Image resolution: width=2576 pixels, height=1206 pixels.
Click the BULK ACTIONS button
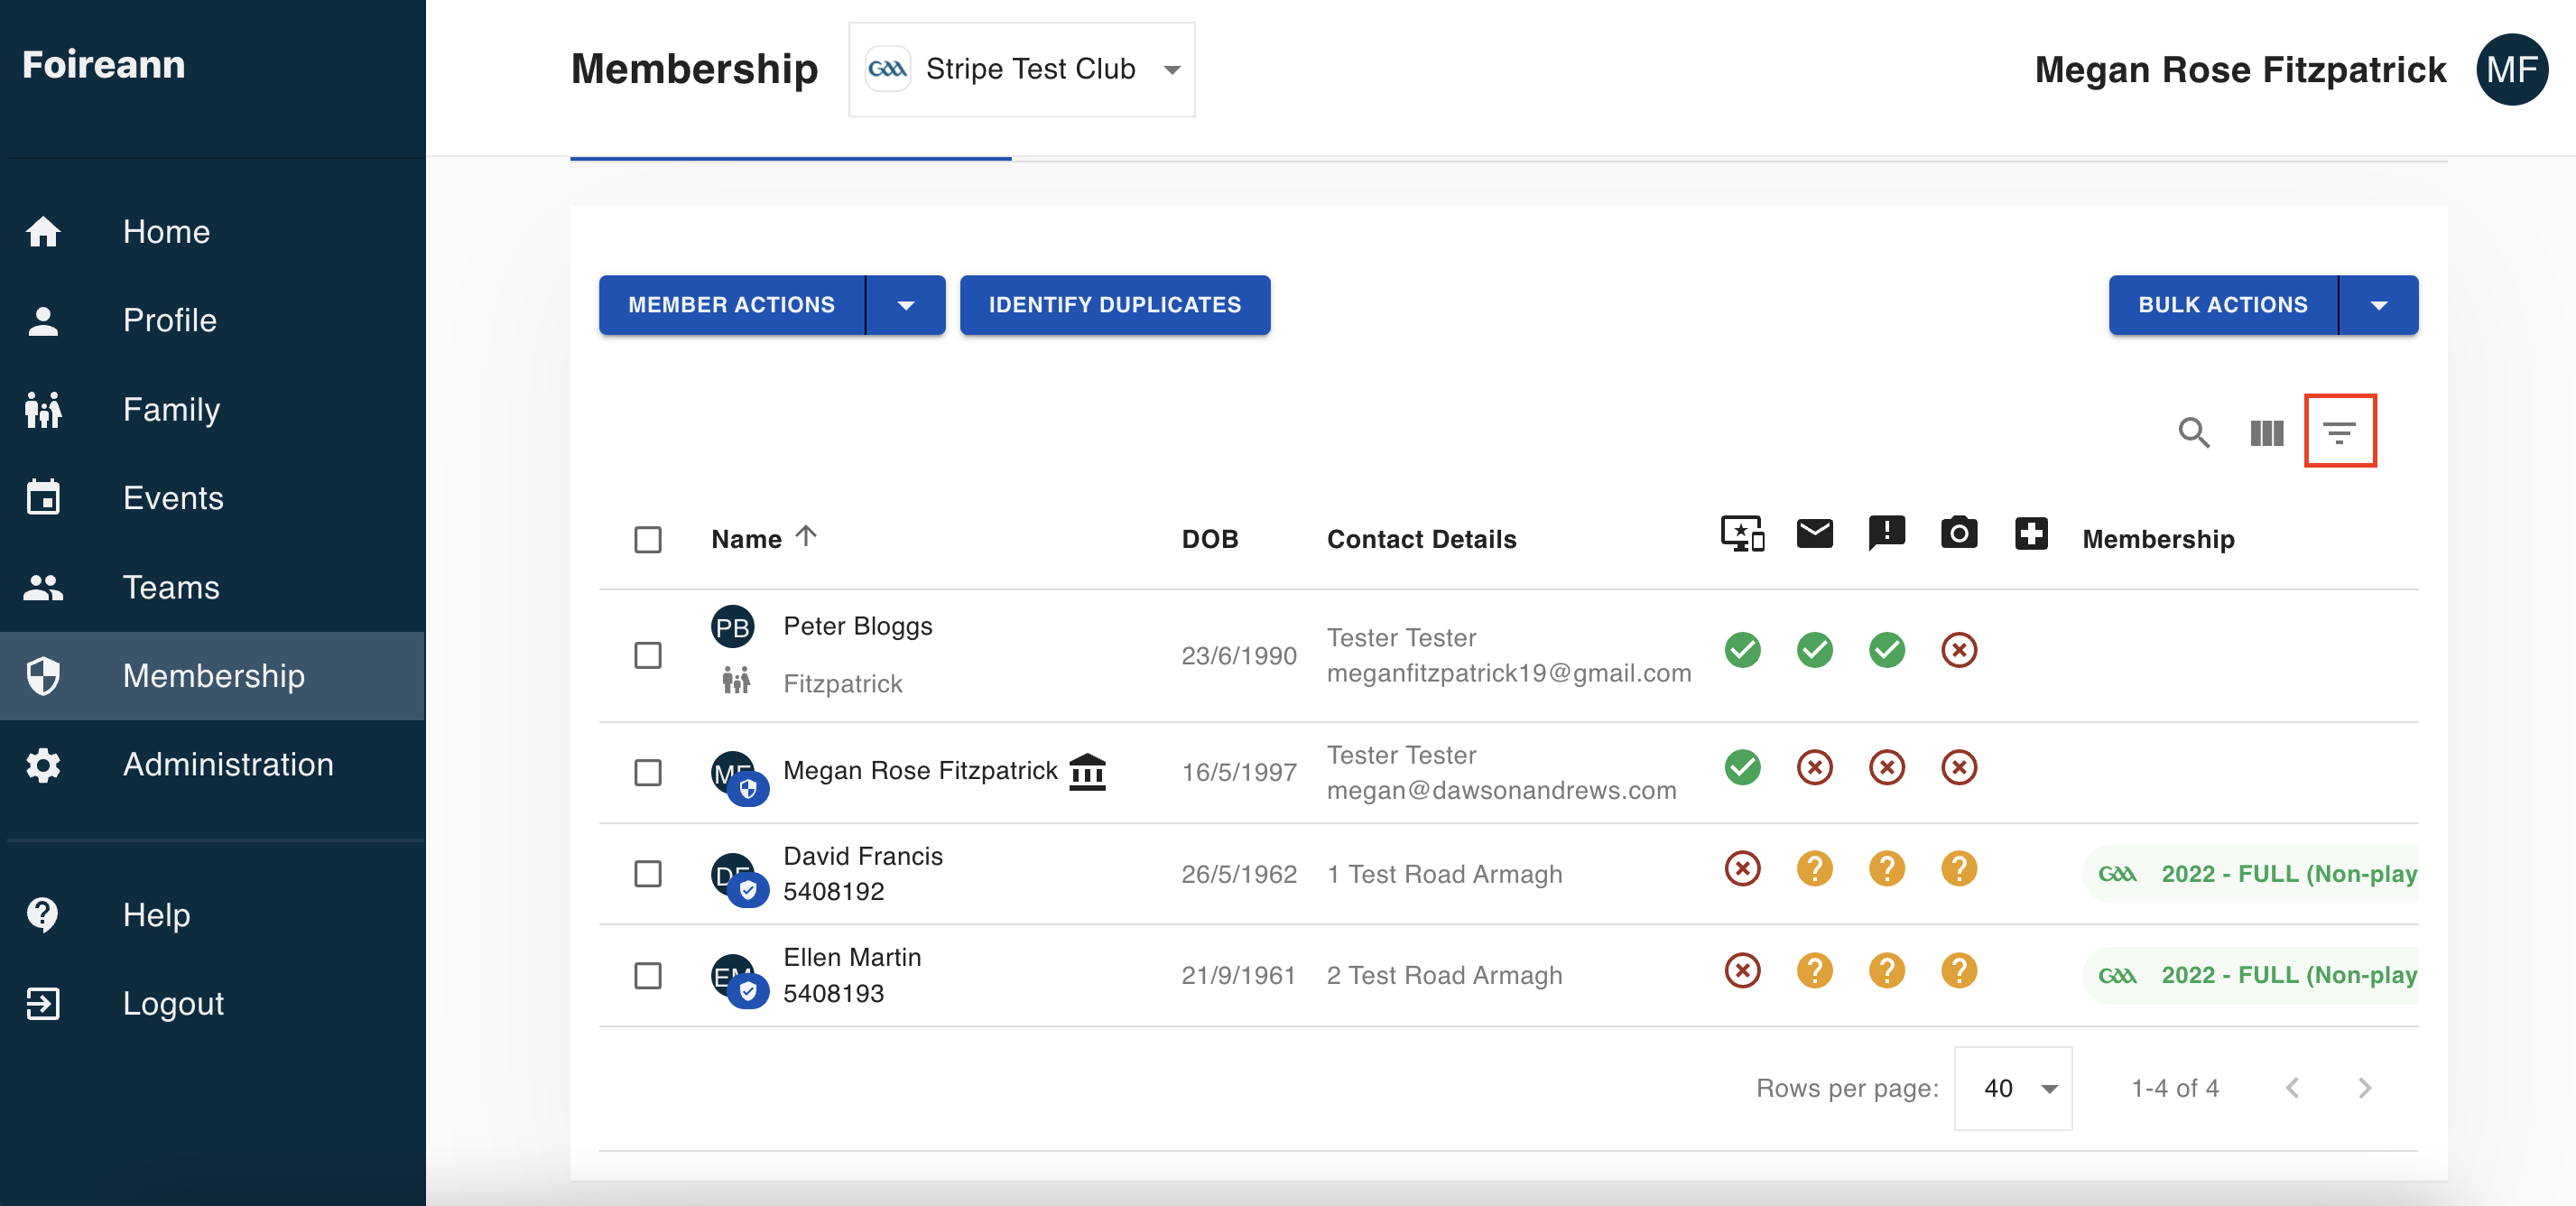(2223, 305)
